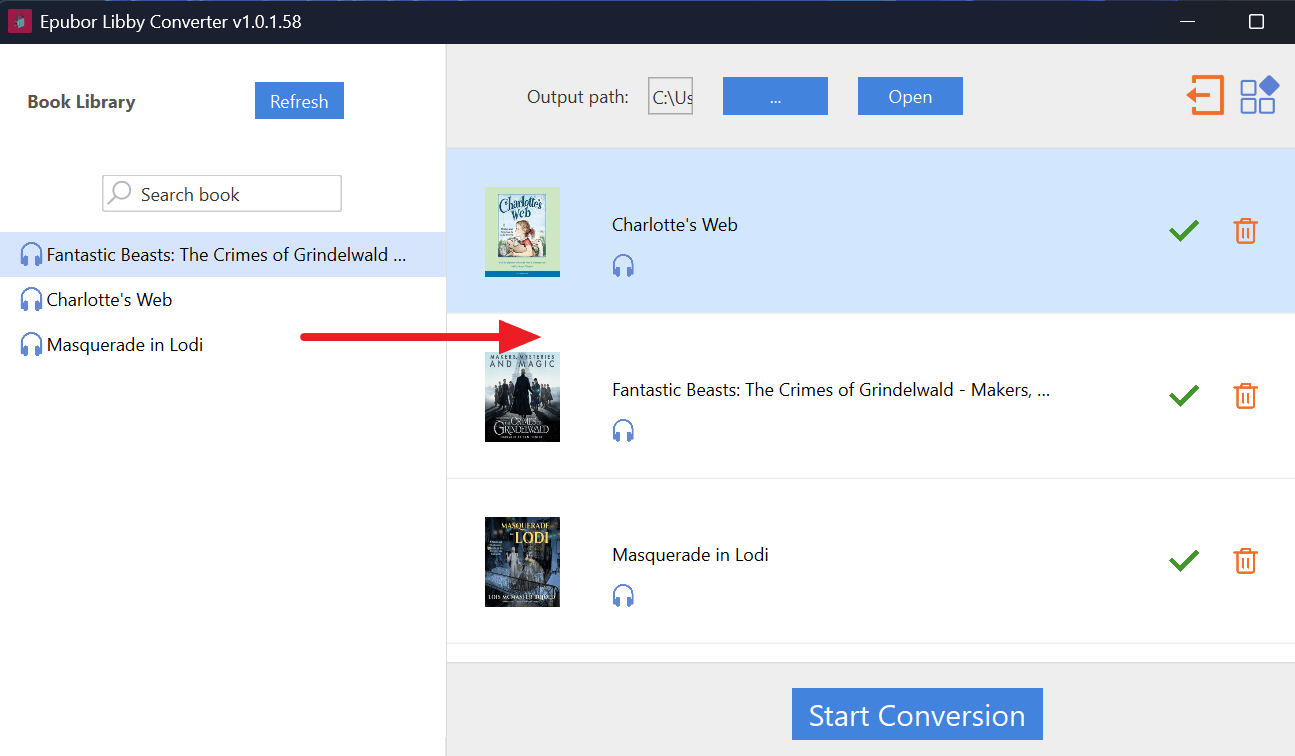The width and height of the screenshot is (1295, 756).
Task: Open the blue grid modules icon
Action: coord(1258,96)
